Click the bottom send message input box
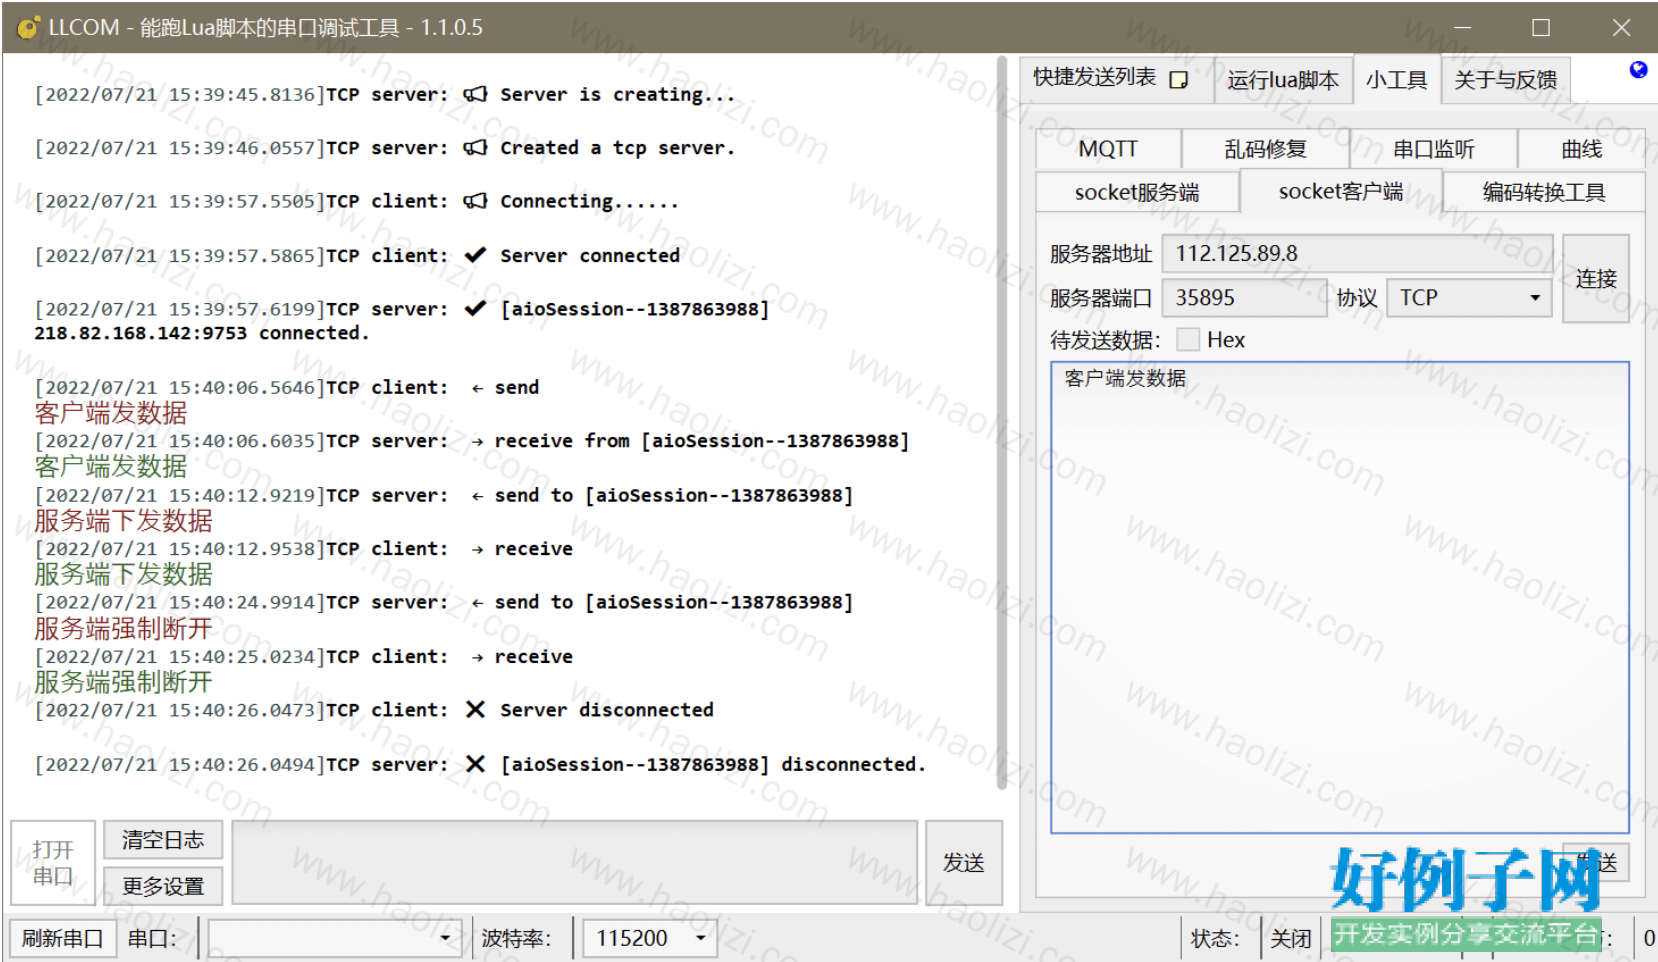 [x=575, y=863]
